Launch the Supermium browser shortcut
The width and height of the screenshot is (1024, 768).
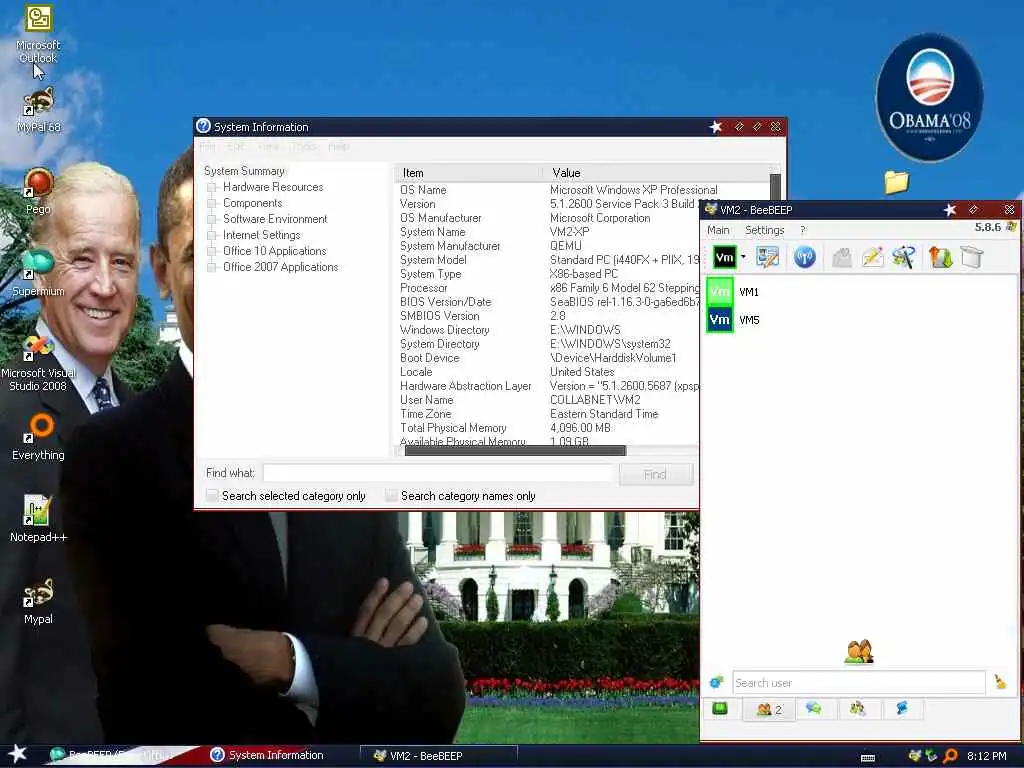(38, 273)
